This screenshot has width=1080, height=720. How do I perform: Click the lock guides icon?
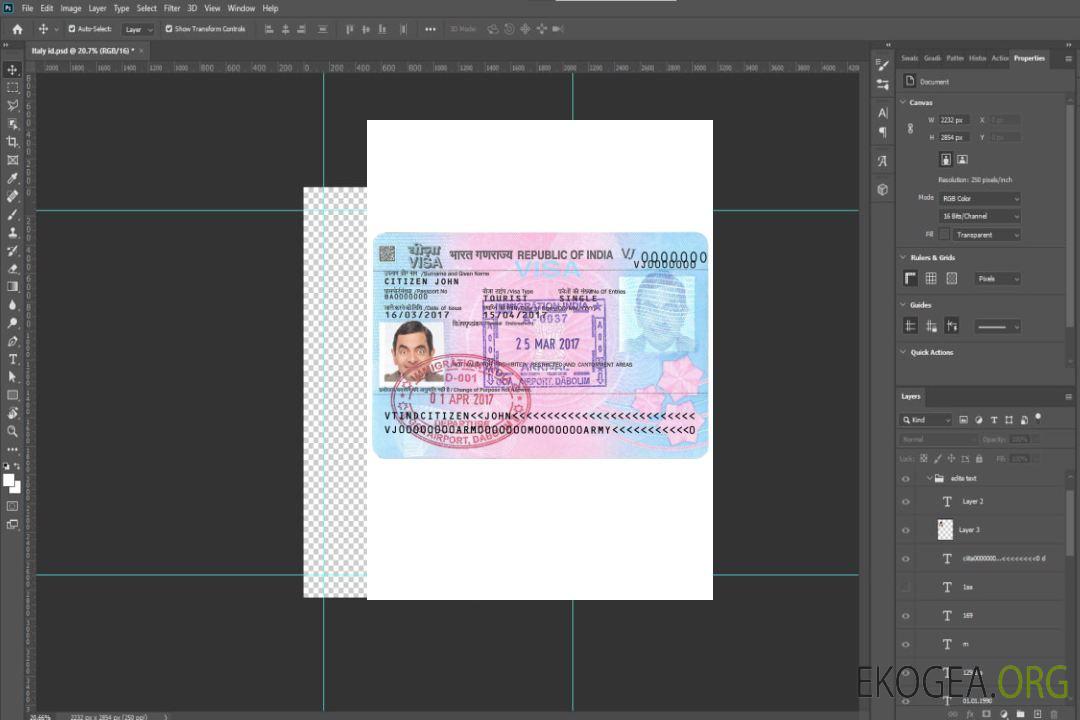[931, 327]
